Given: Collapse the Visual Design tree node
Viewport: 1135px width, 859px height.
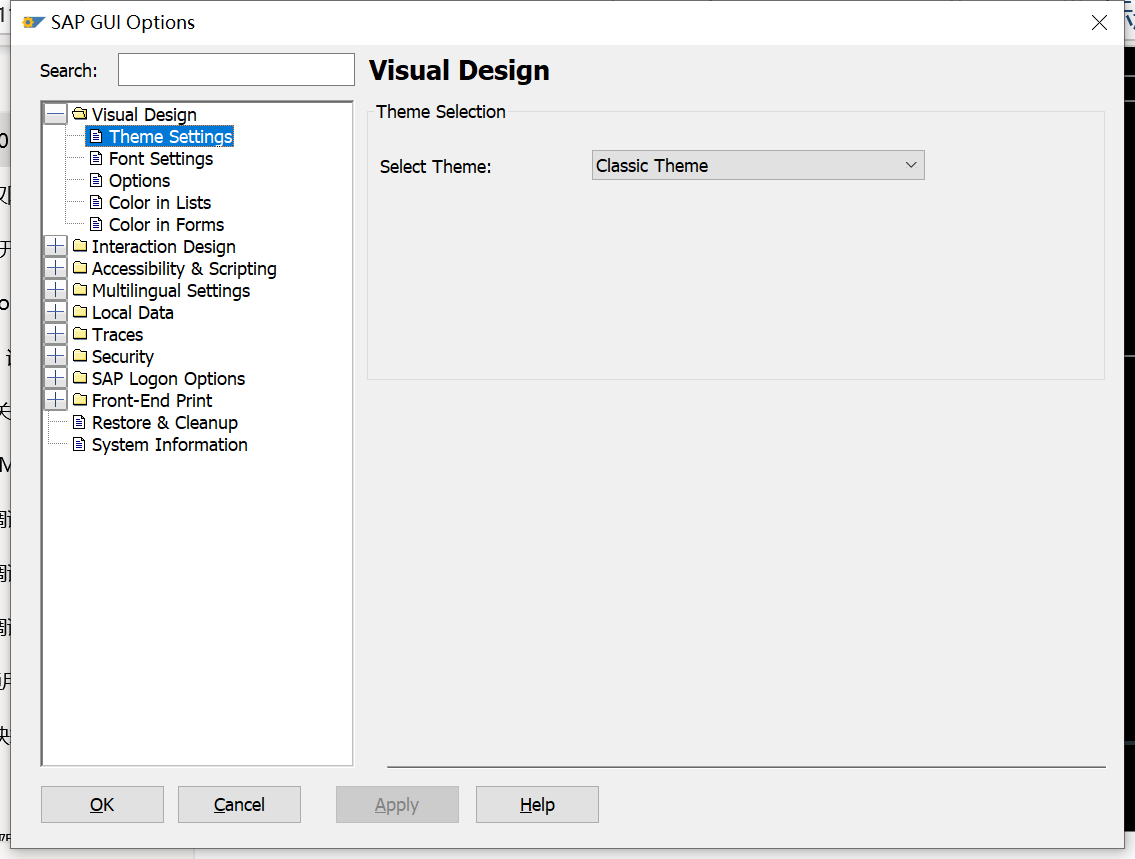Looking at the screenshot, I should coord(56,114).
